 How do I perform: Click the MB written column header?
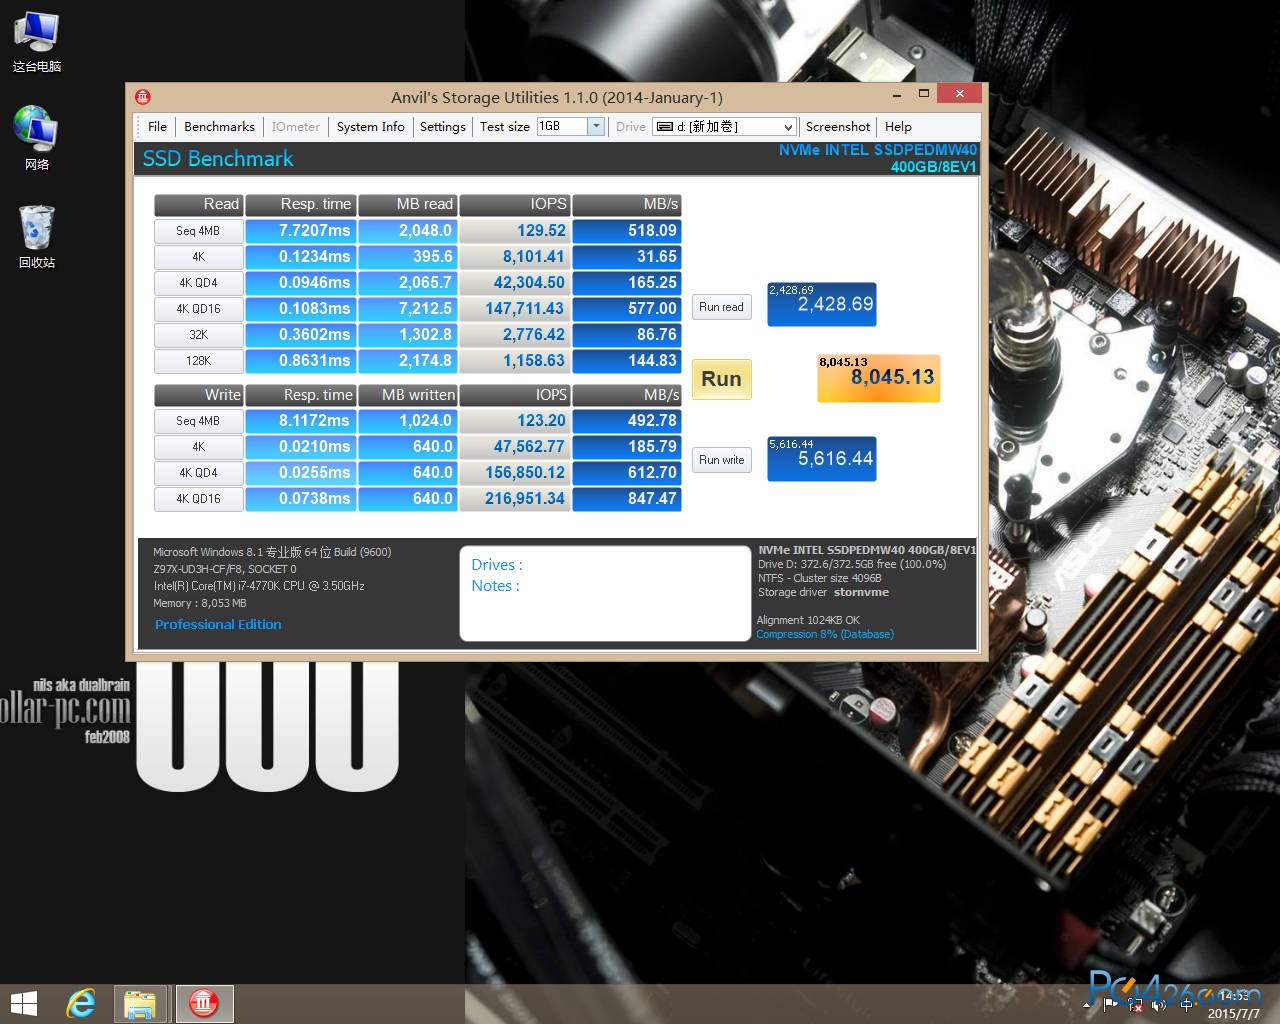coord(408,395)
